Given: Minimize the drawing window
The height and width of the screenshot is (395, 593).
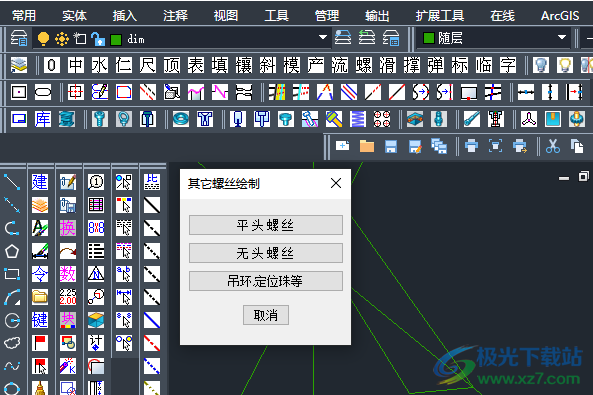Looking at the screenshot, I should [x=564, y=178].
